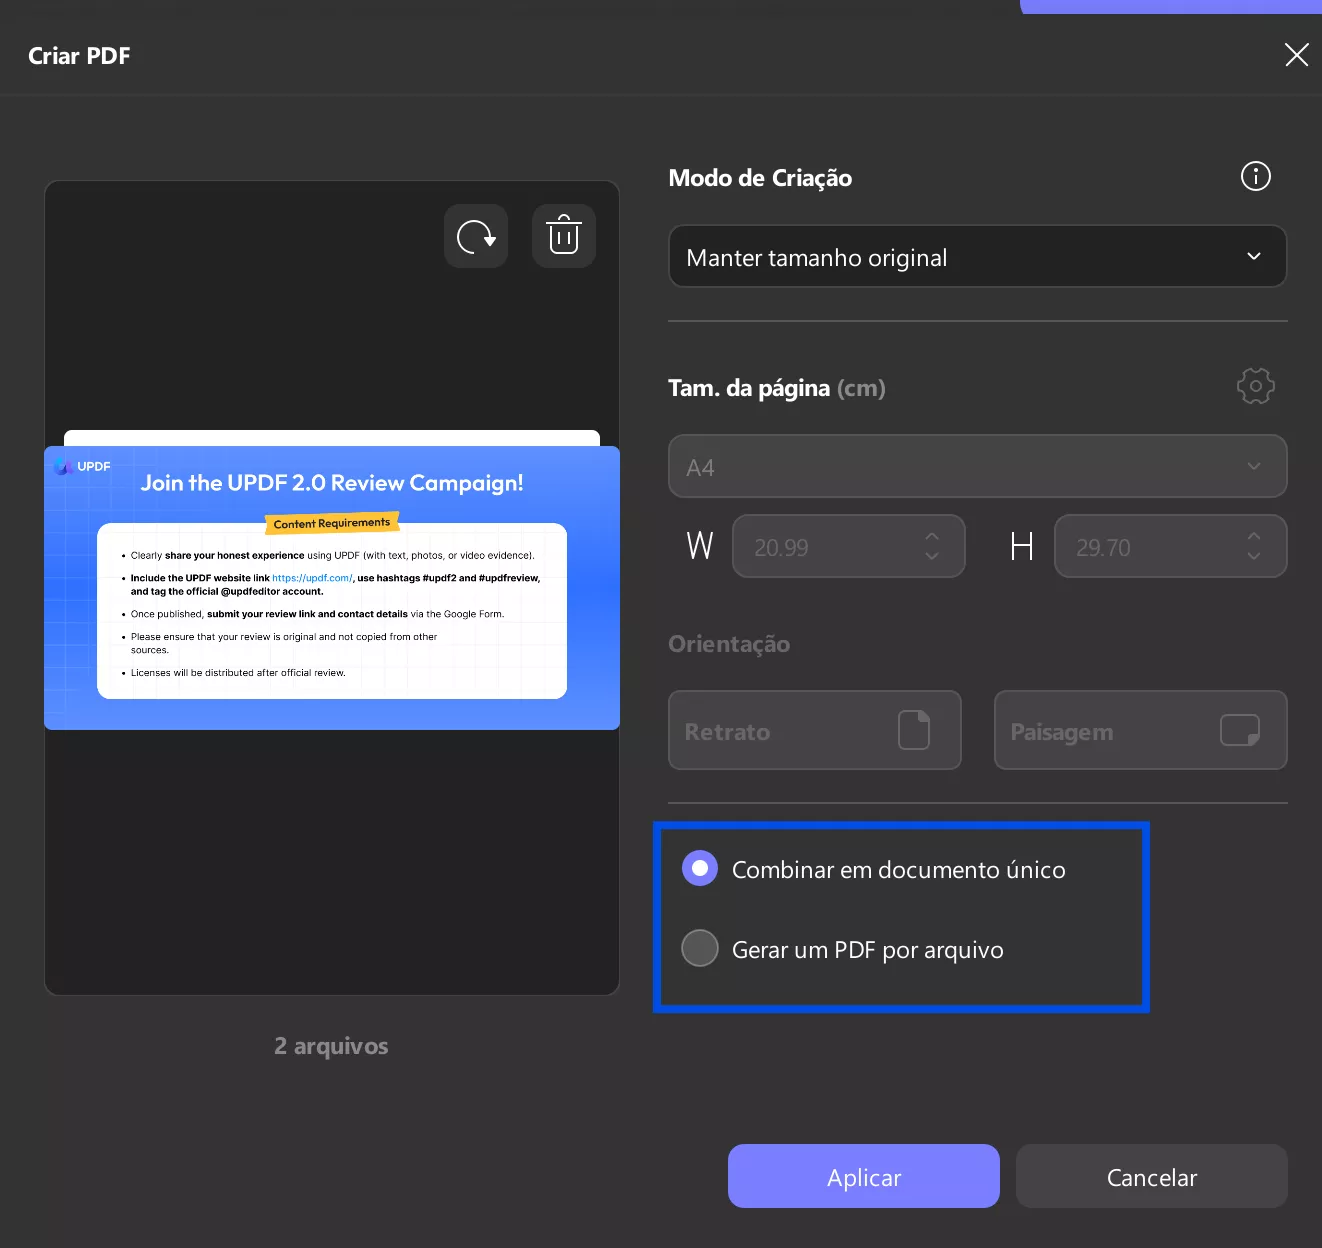Close the Criar PDF dialog
The width and height of the screenshot is (1322, 1248).
point(1296,55)
